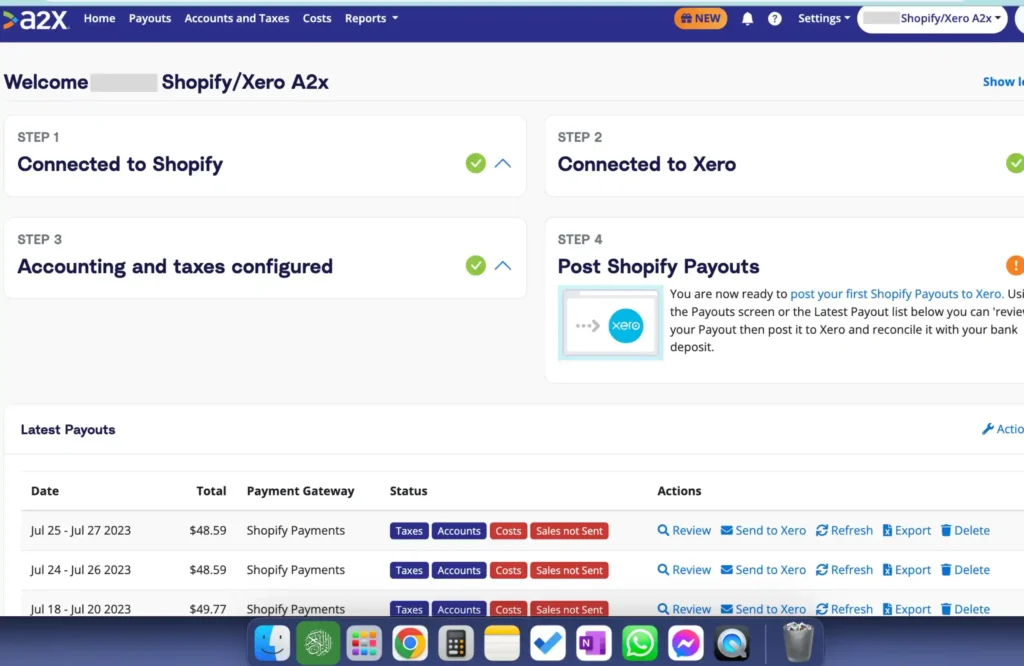Click Taxes badge for Jul 24 - Jul 26
Screen dimensions: 1024x666
409,570
